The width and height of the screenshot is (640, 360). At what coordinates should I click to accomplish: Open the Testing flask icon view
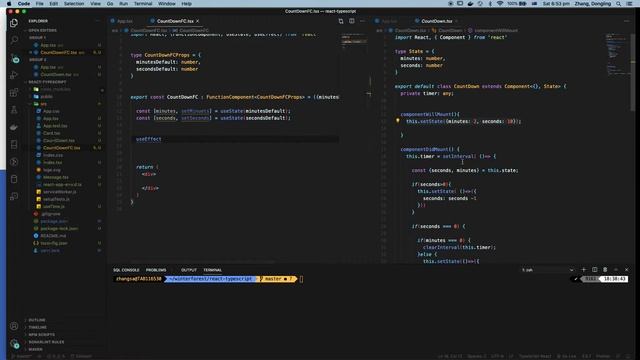coord(14,110)
